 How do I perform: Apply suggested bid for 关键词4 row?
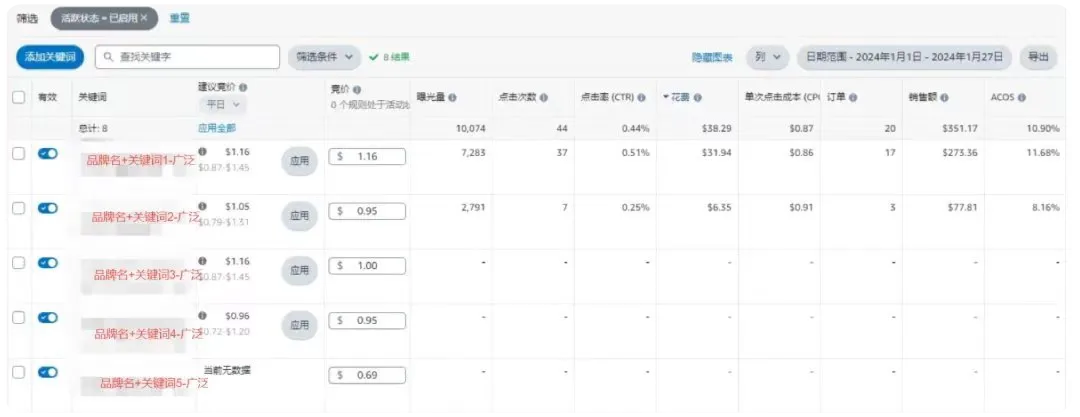[x=300, y=325]
